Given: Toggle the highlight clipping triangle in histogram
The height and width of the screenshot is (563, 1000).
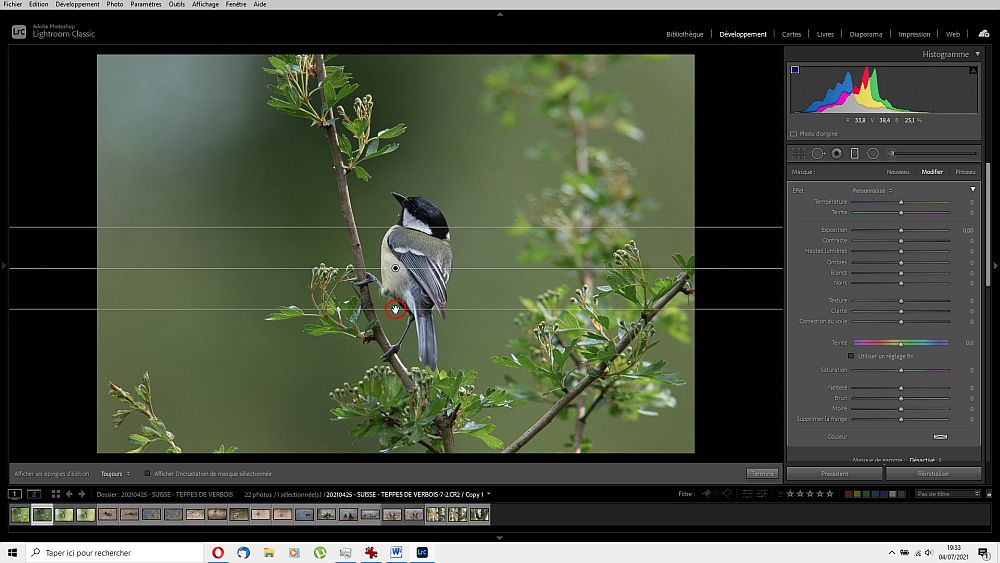Looking at the screenshot, I should pos(973,70).
